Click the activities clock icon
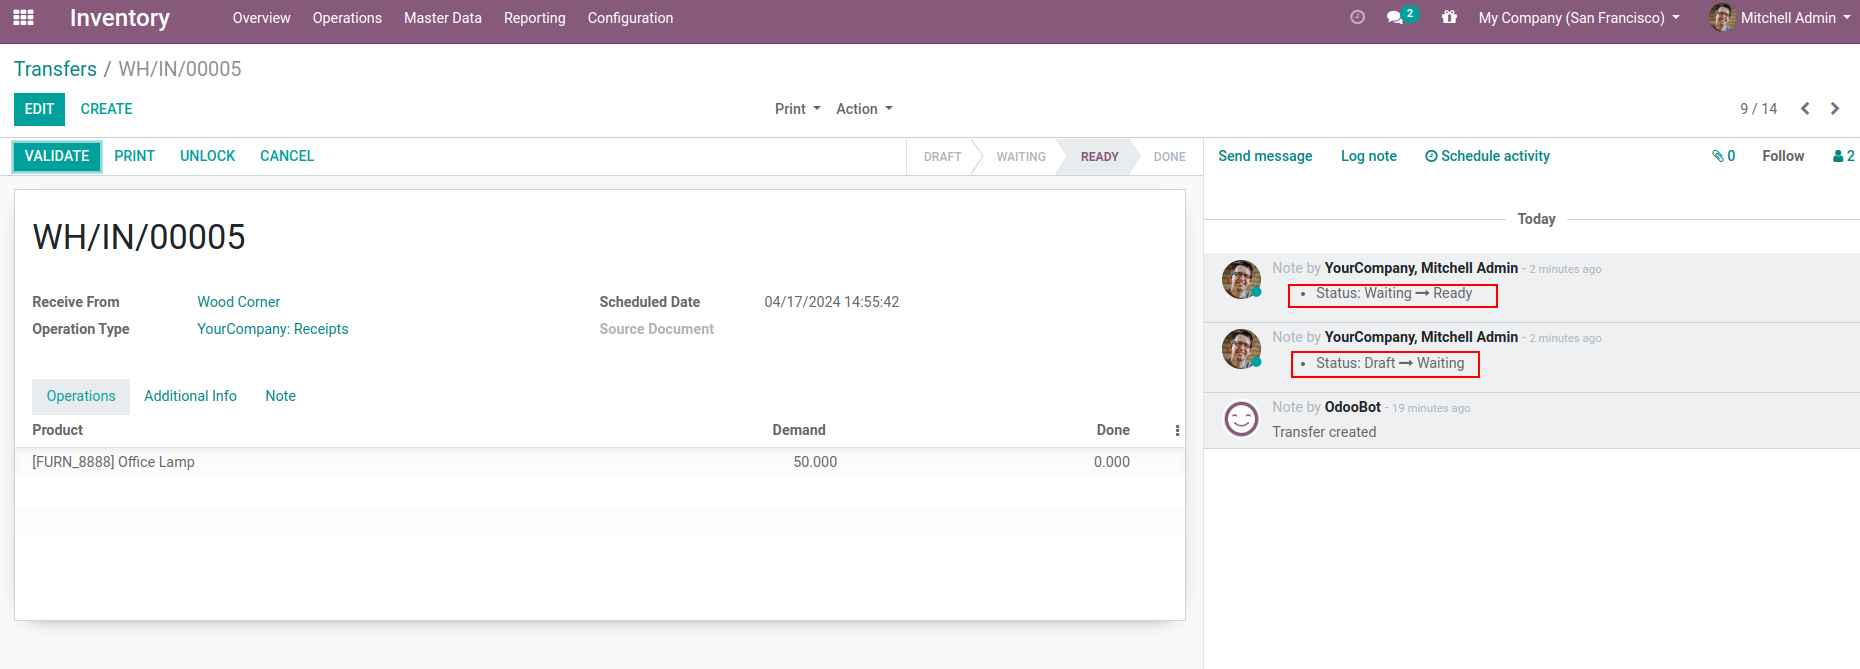The image size is (1860, 669). (x=1357, y=17)
